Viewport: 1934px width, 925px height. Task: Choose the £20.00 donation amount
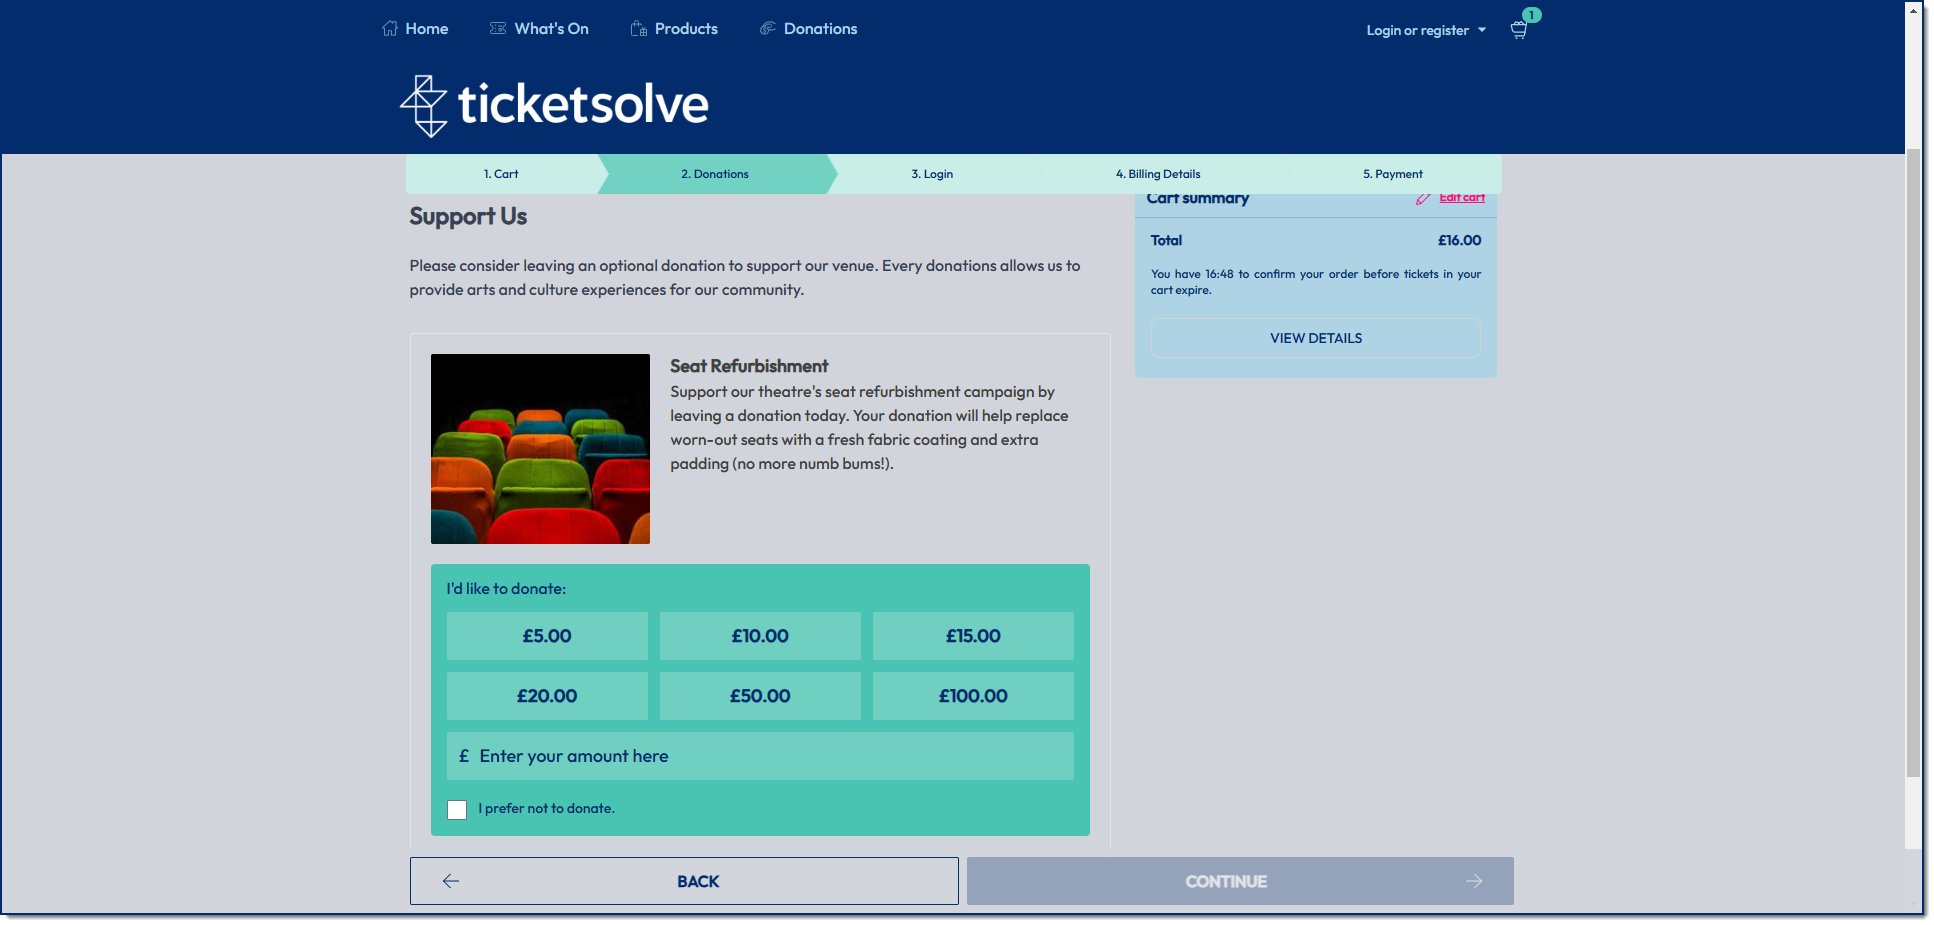[x=547, y=696]
